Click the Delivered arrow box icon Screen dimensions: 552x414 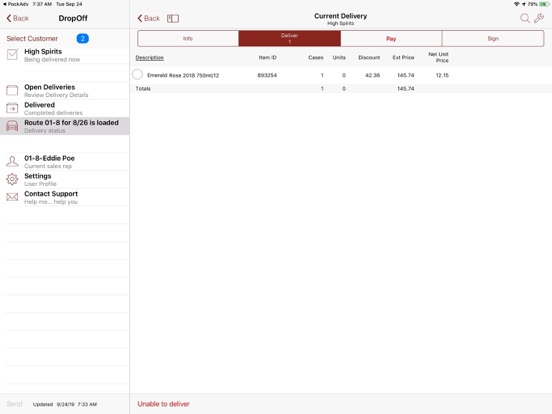point(12,108)
